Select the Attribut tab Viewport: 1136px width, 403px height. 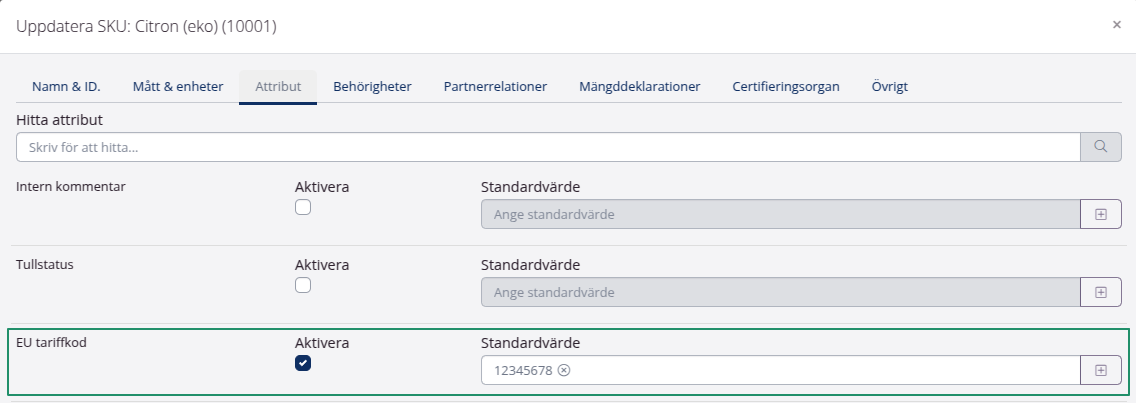click(278, 87)
